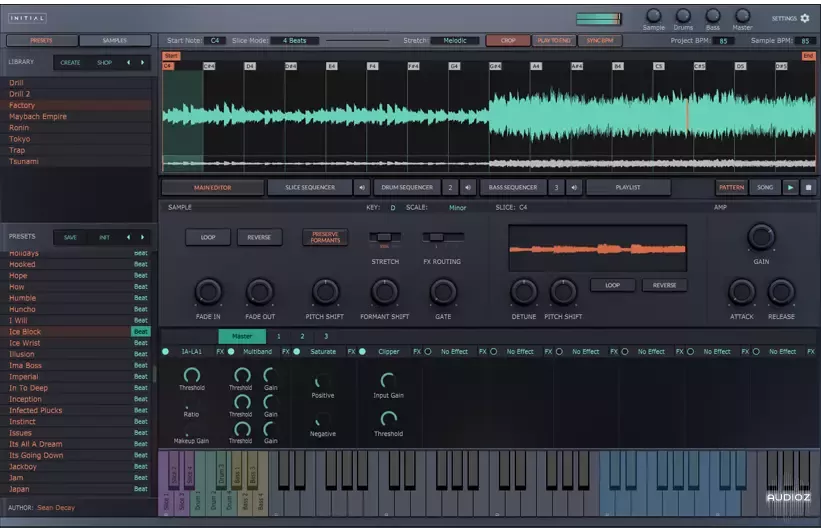The height and width of the screenshot is (532, 821).
Task: Set the Project BPM field
Action: pos(723,41)
